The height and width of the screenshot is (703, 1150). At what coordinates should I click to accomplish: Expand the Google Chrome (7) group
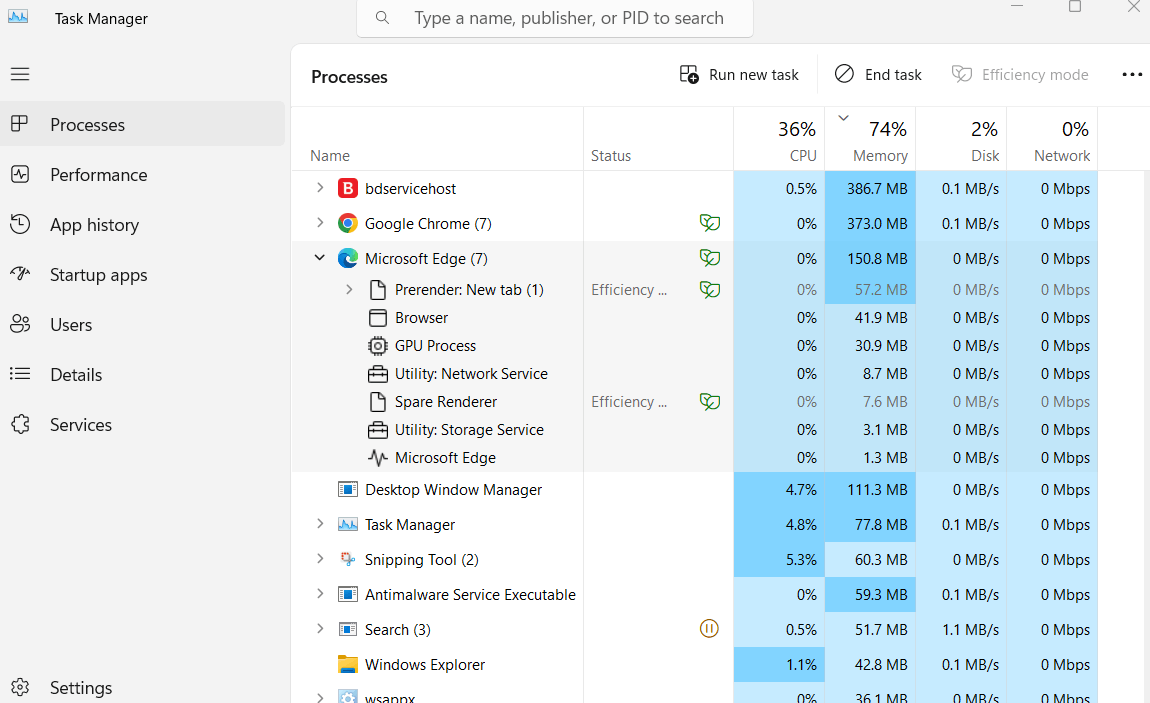[320, 223]
